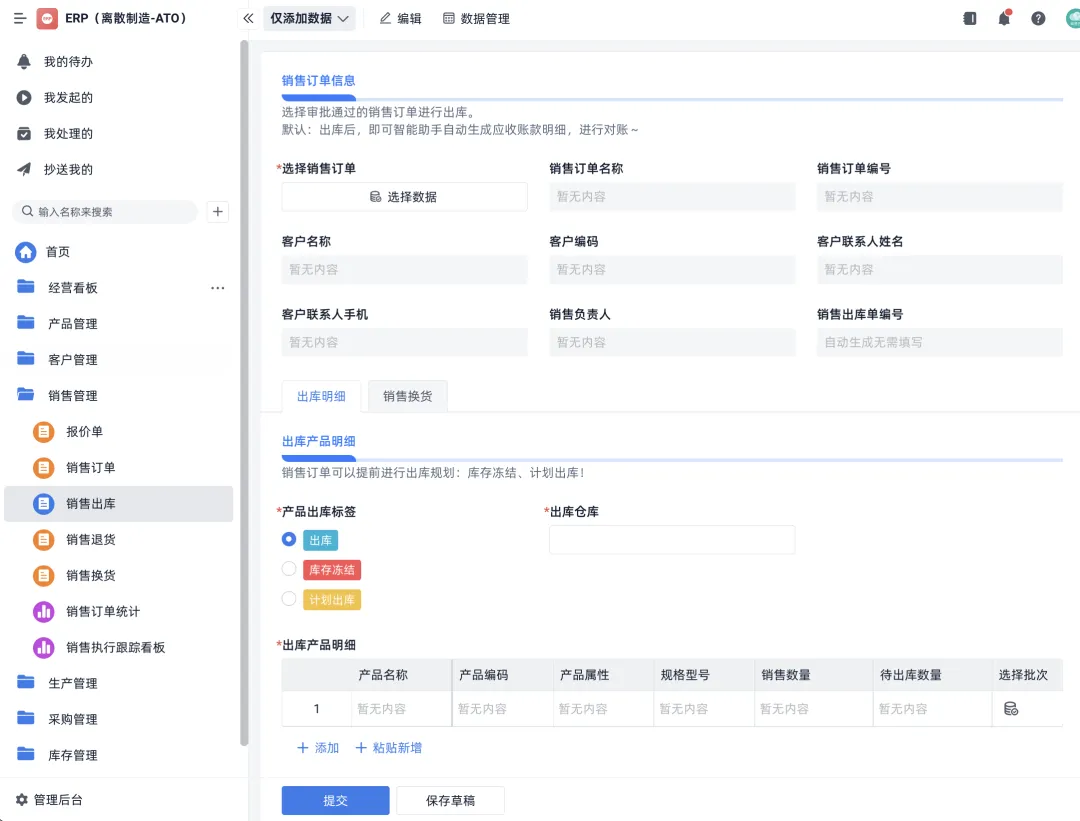Click the help question mark icon

tap(1038, 19)
